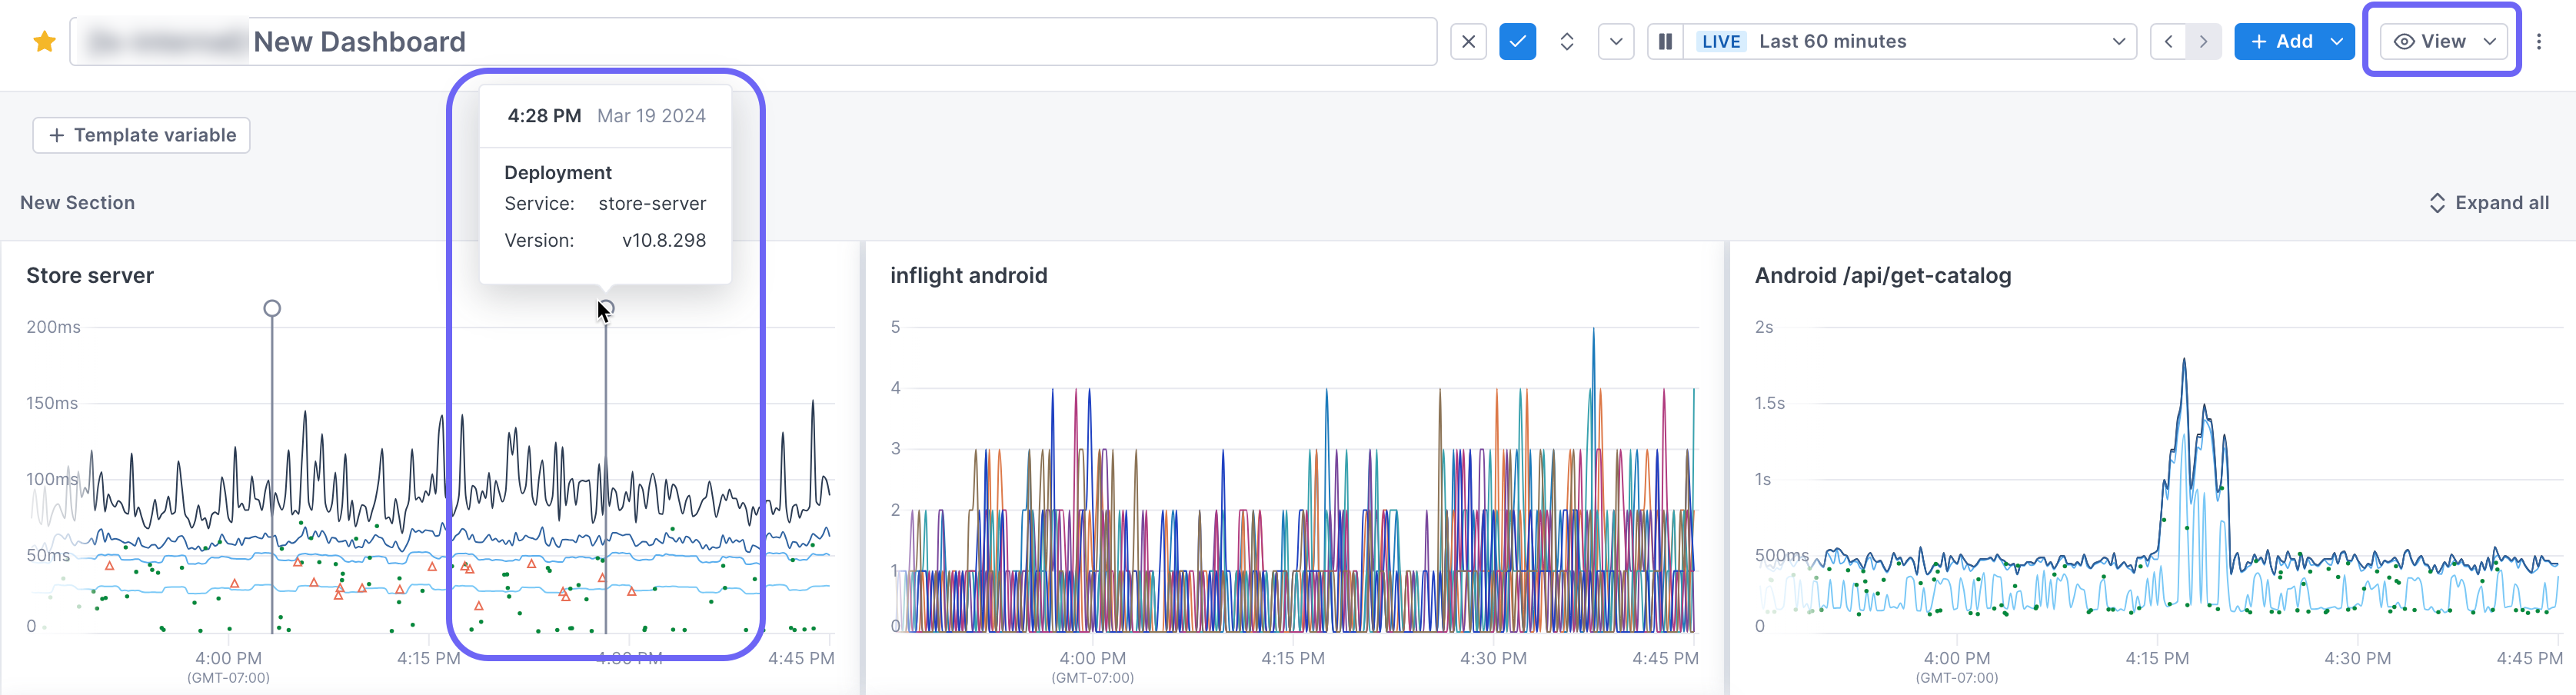Click the back arrow to shift time range

pos(2169,41)
